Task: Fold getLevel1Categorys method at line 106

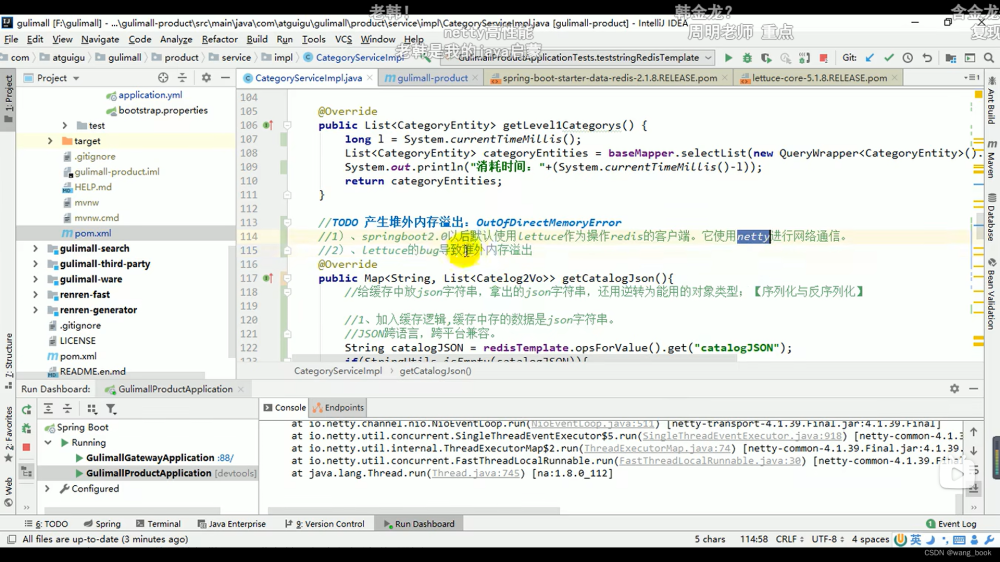Action: click(288, 125)
